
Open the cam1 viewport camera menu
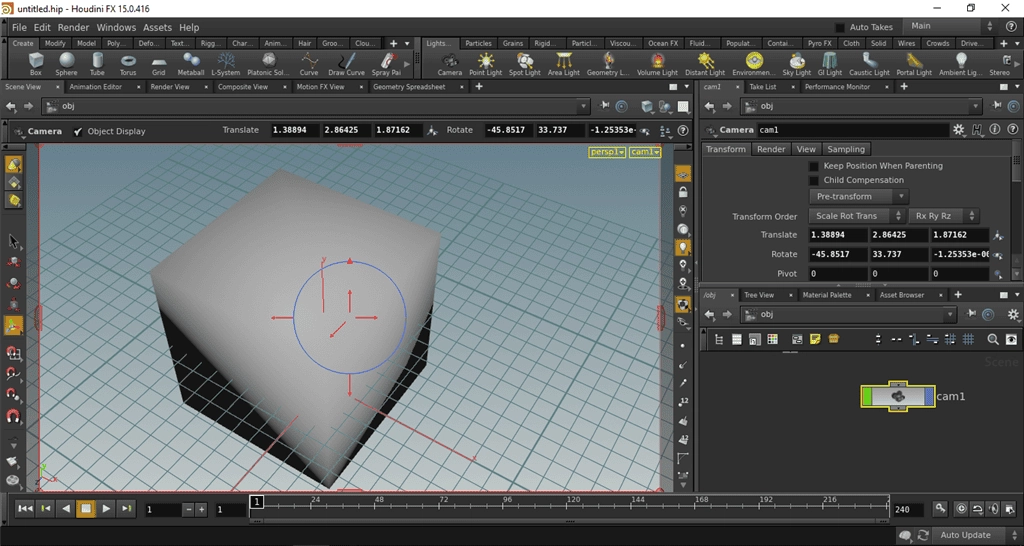645,152
